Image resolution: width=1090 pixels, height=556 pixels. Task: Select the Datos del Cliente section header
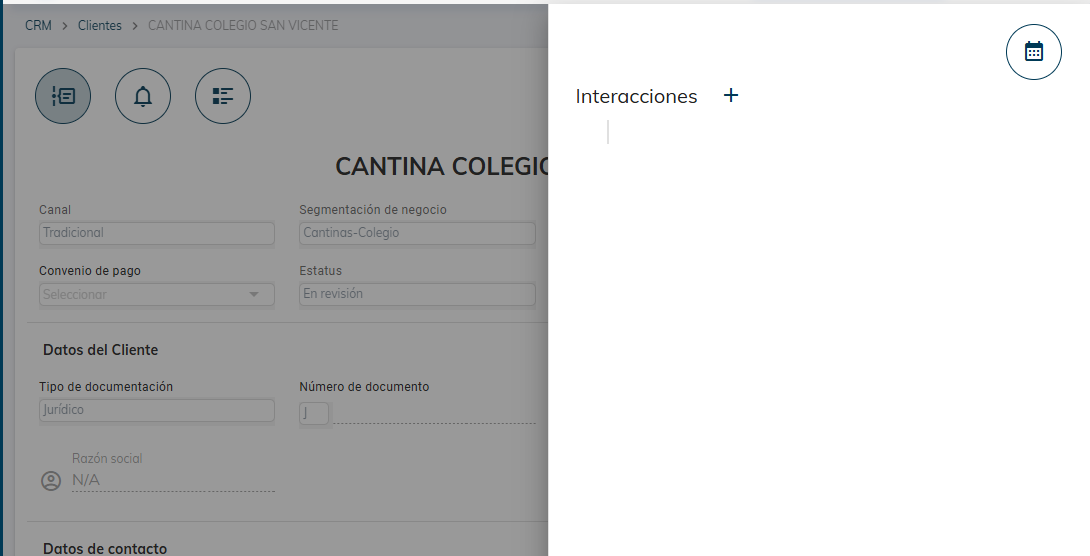coord(100,350)
